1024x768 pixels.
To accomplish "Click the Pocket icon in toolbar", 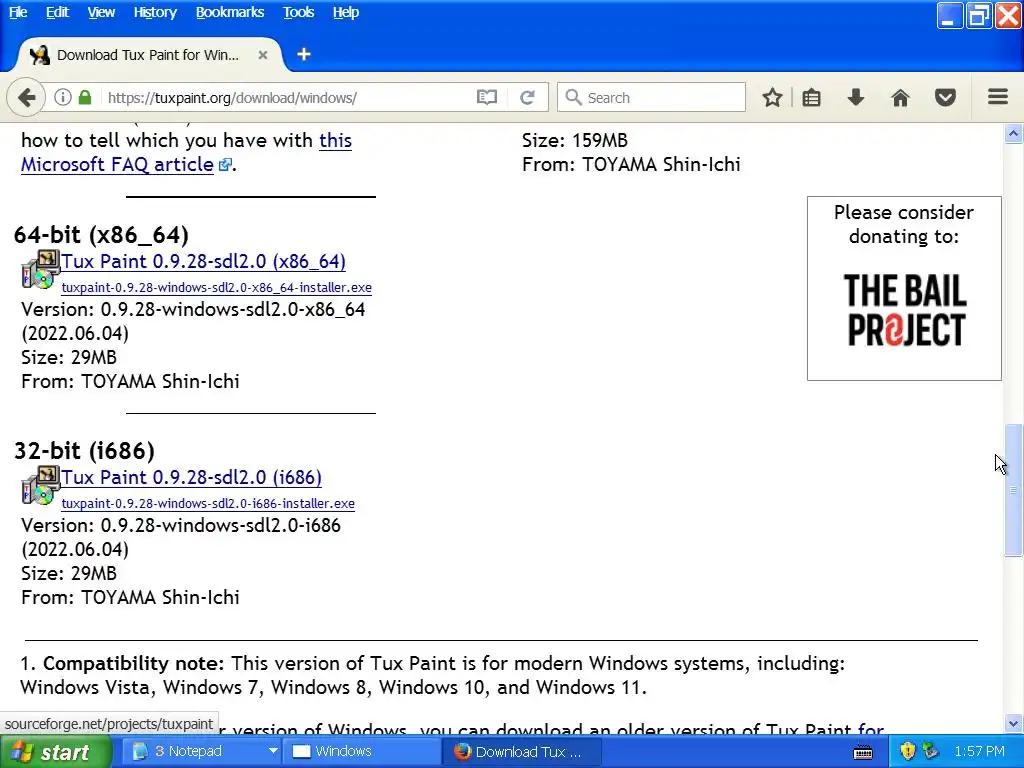I will [945, 98].
